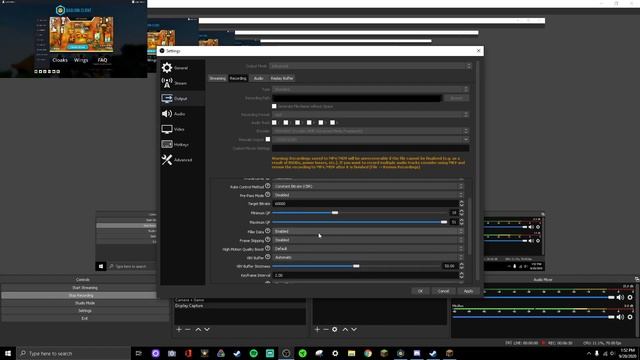Open General settings with the gear icon
The width and height of the screenshot is (640, 360).
167,67
